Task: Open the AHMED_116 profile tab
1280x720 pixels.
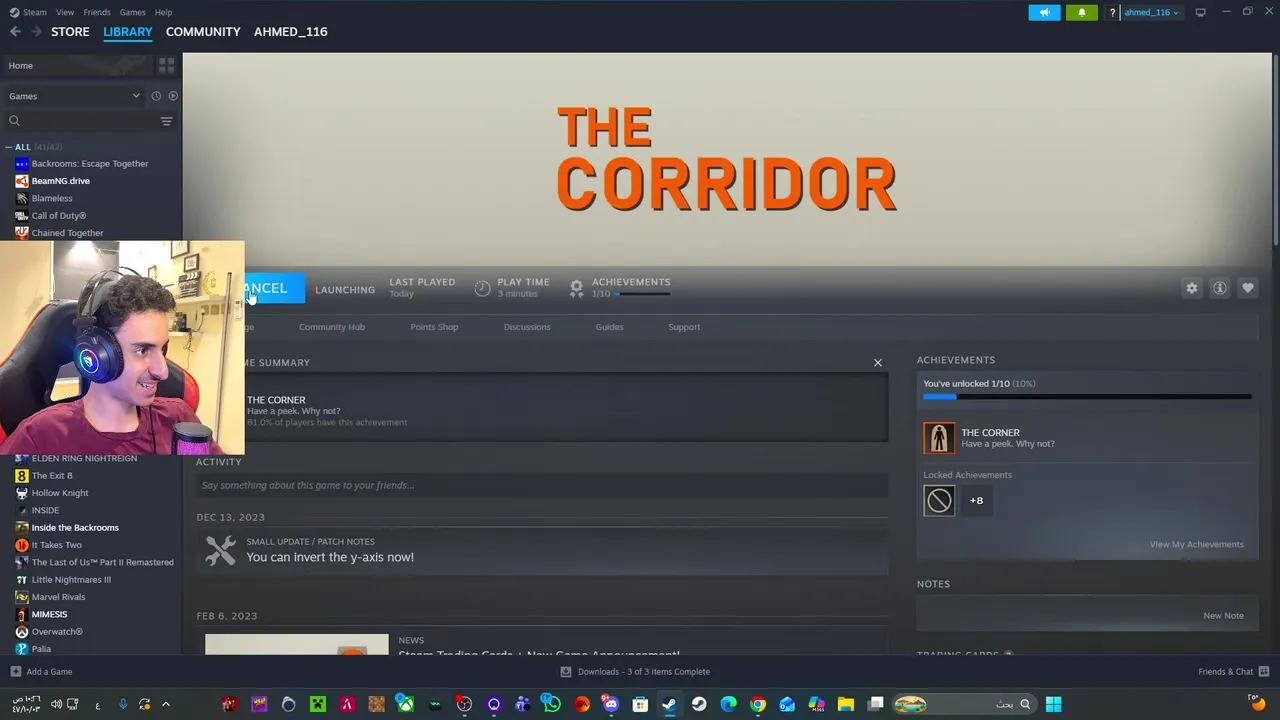Action: [x=290, y=32]
